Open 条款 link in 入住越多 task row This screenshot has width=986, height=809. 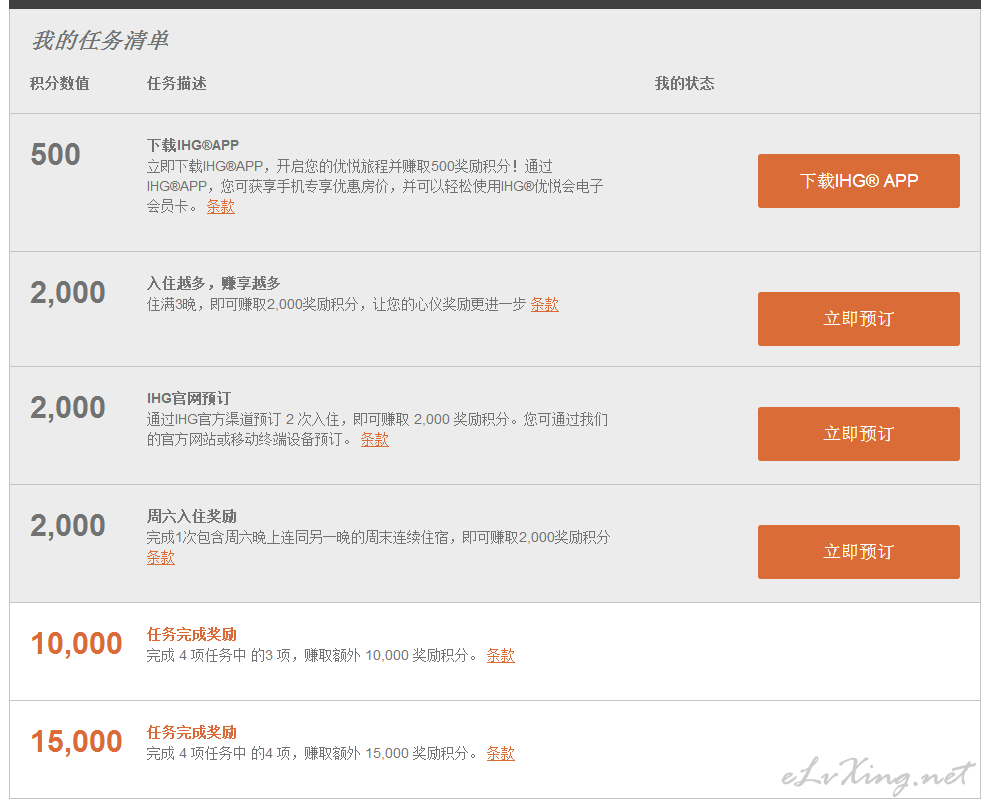545,304
